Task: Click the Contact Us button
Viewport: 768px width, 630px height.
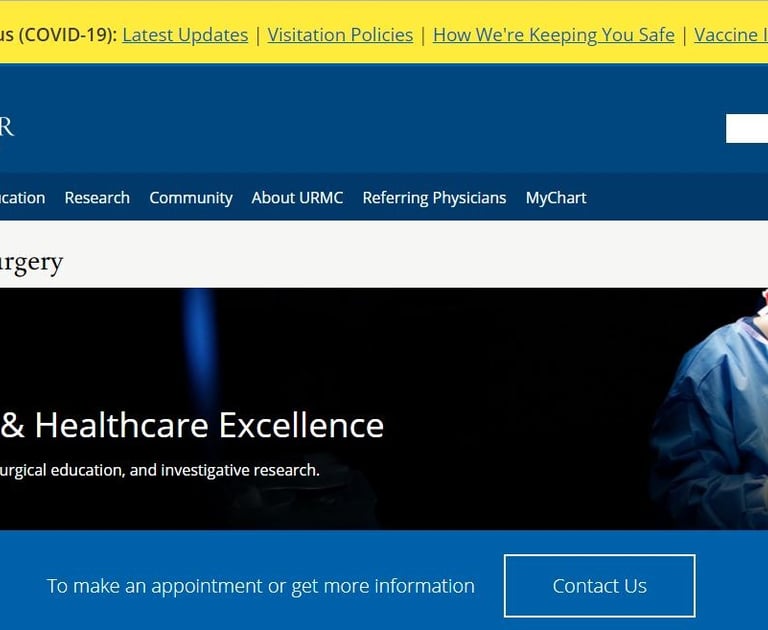Action: [x=600, y=586]
